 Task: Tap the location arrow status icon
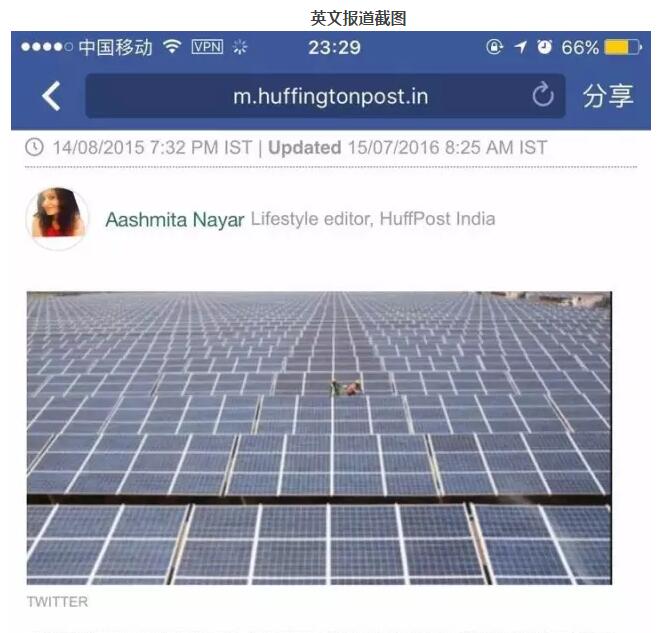point(521,47)
